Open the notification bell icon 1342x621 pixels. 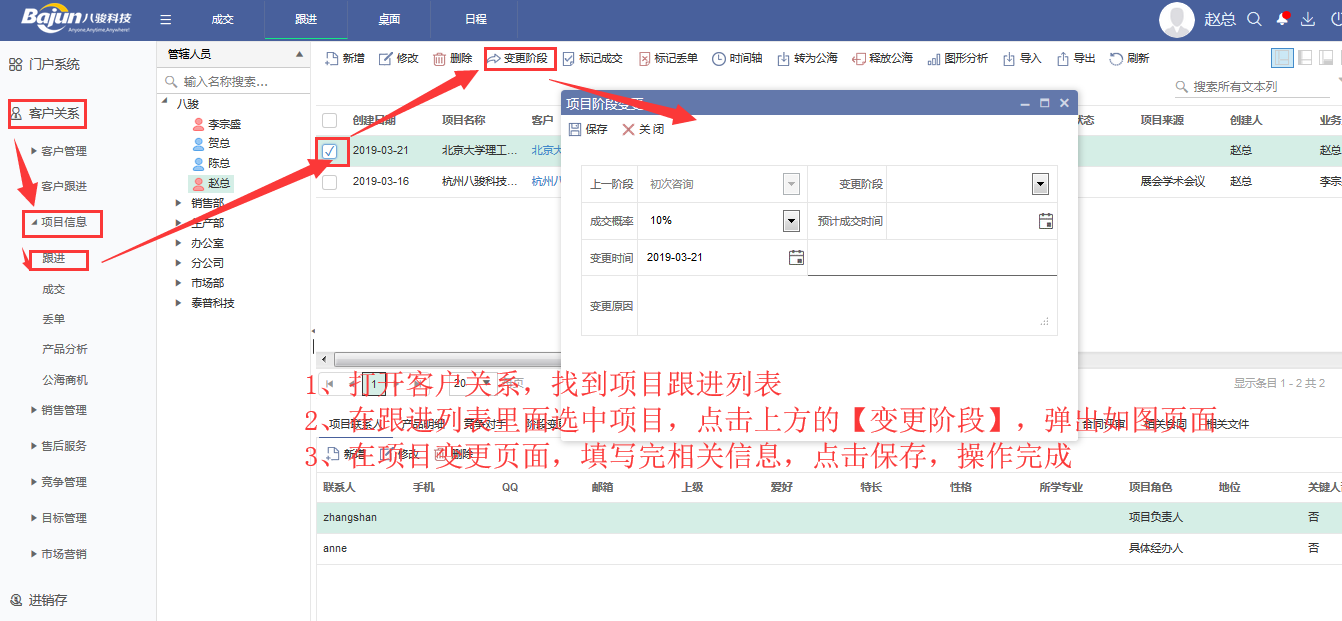pyautogui.click(x=1281, y=19)
